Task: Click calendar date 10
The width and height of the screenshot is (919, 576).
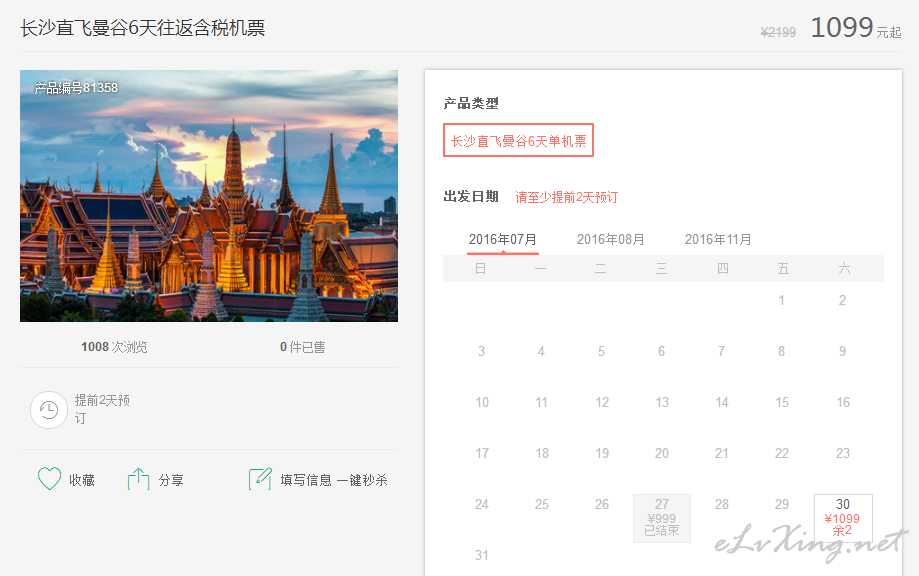Action: (482, 403)
